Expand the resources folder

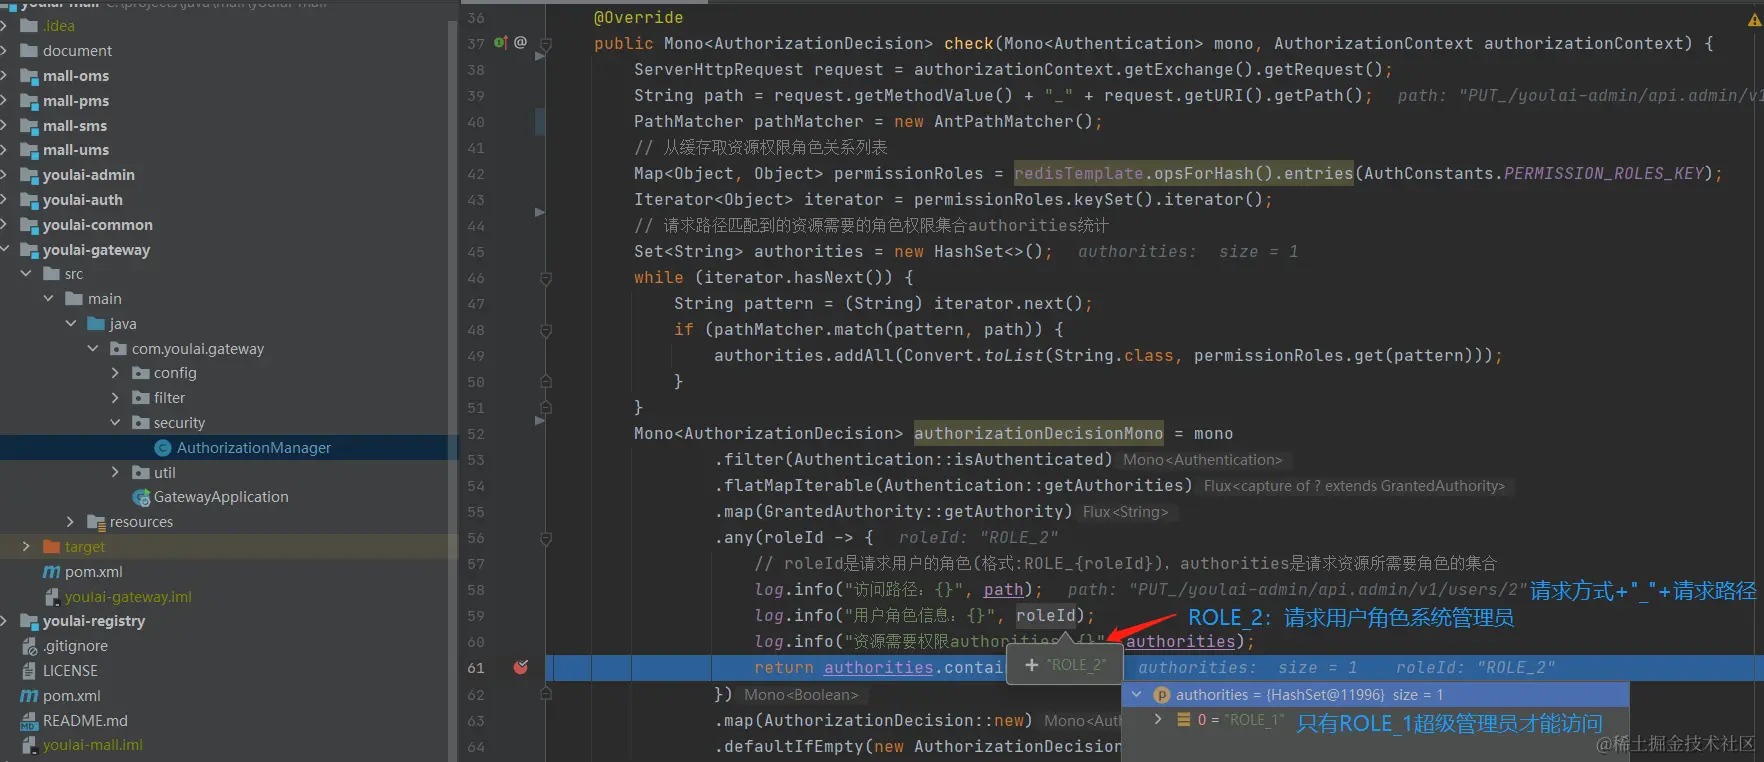click(70, 522)
